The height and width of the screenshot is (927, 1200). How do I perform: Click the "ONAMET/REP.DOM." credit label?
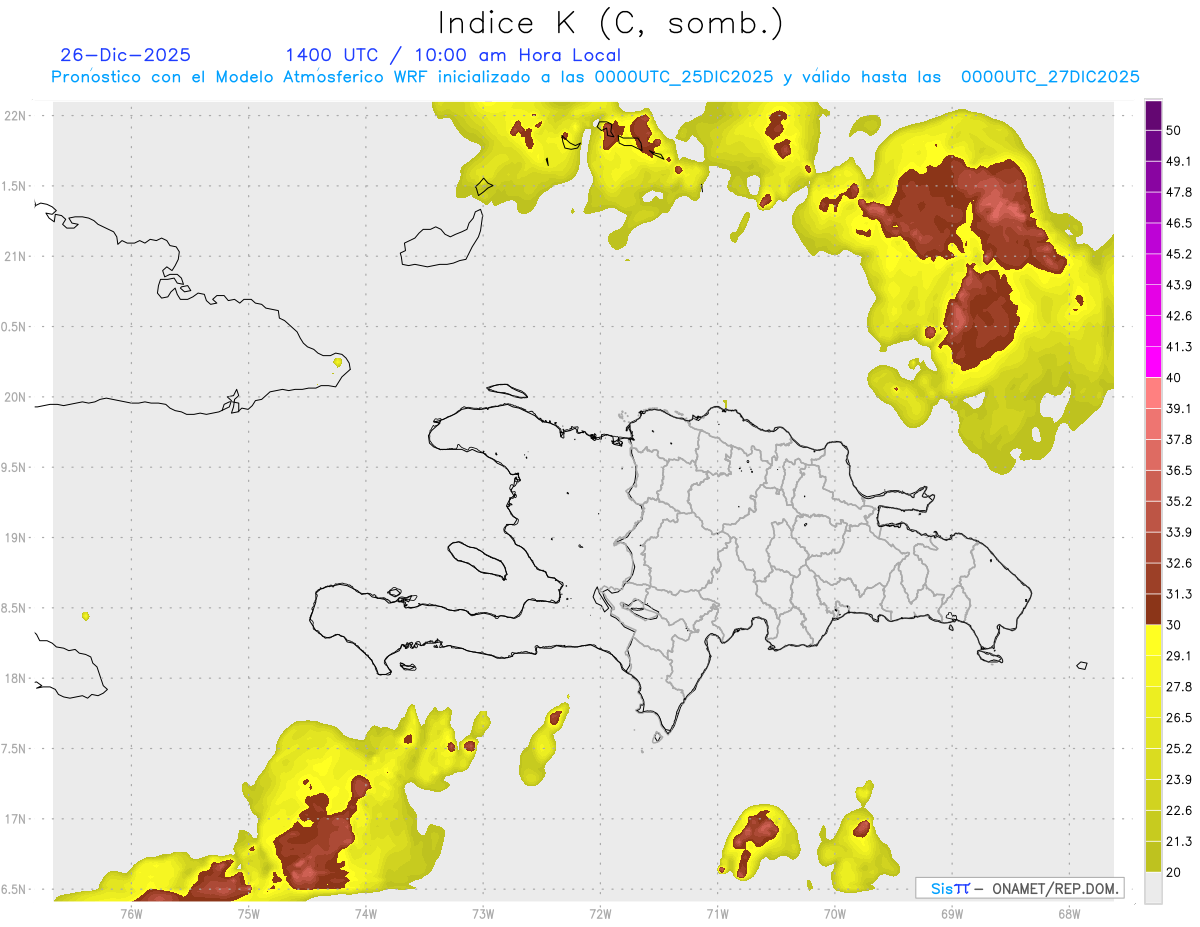pyautogui.click(x=1055, y=888)
